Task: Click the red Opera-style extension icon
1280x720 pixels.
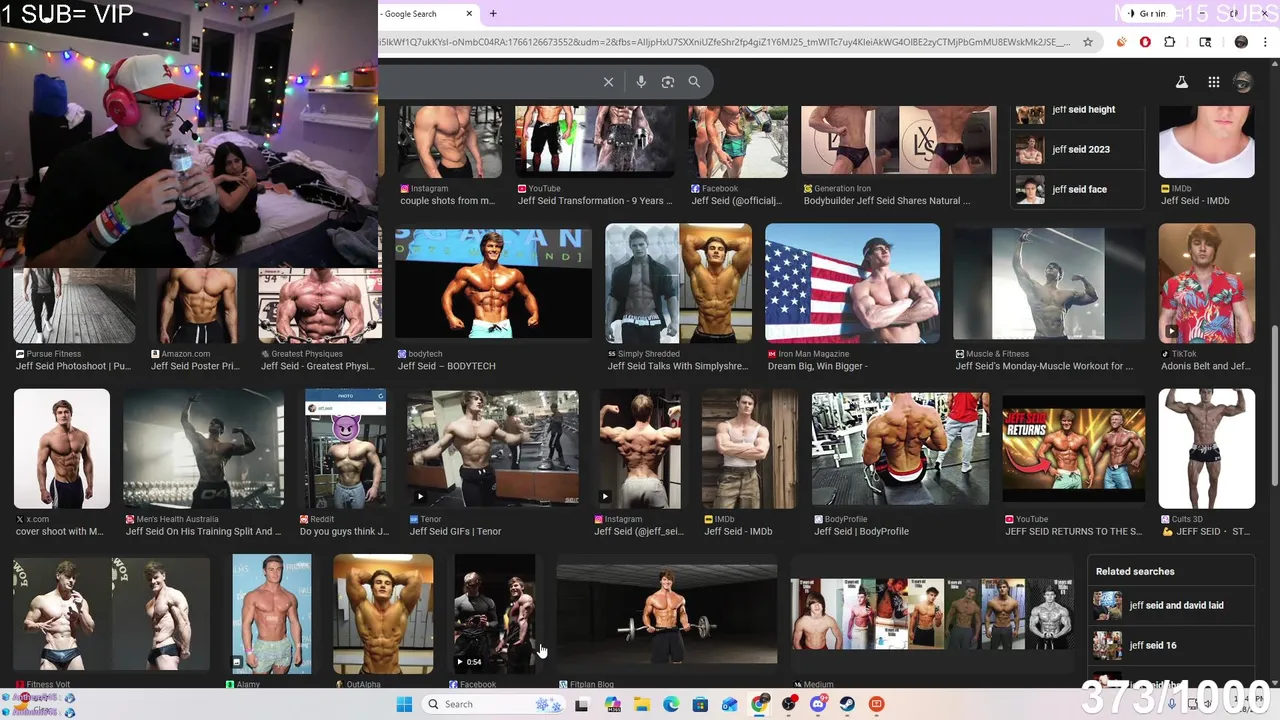Action: click(1145, 42)
